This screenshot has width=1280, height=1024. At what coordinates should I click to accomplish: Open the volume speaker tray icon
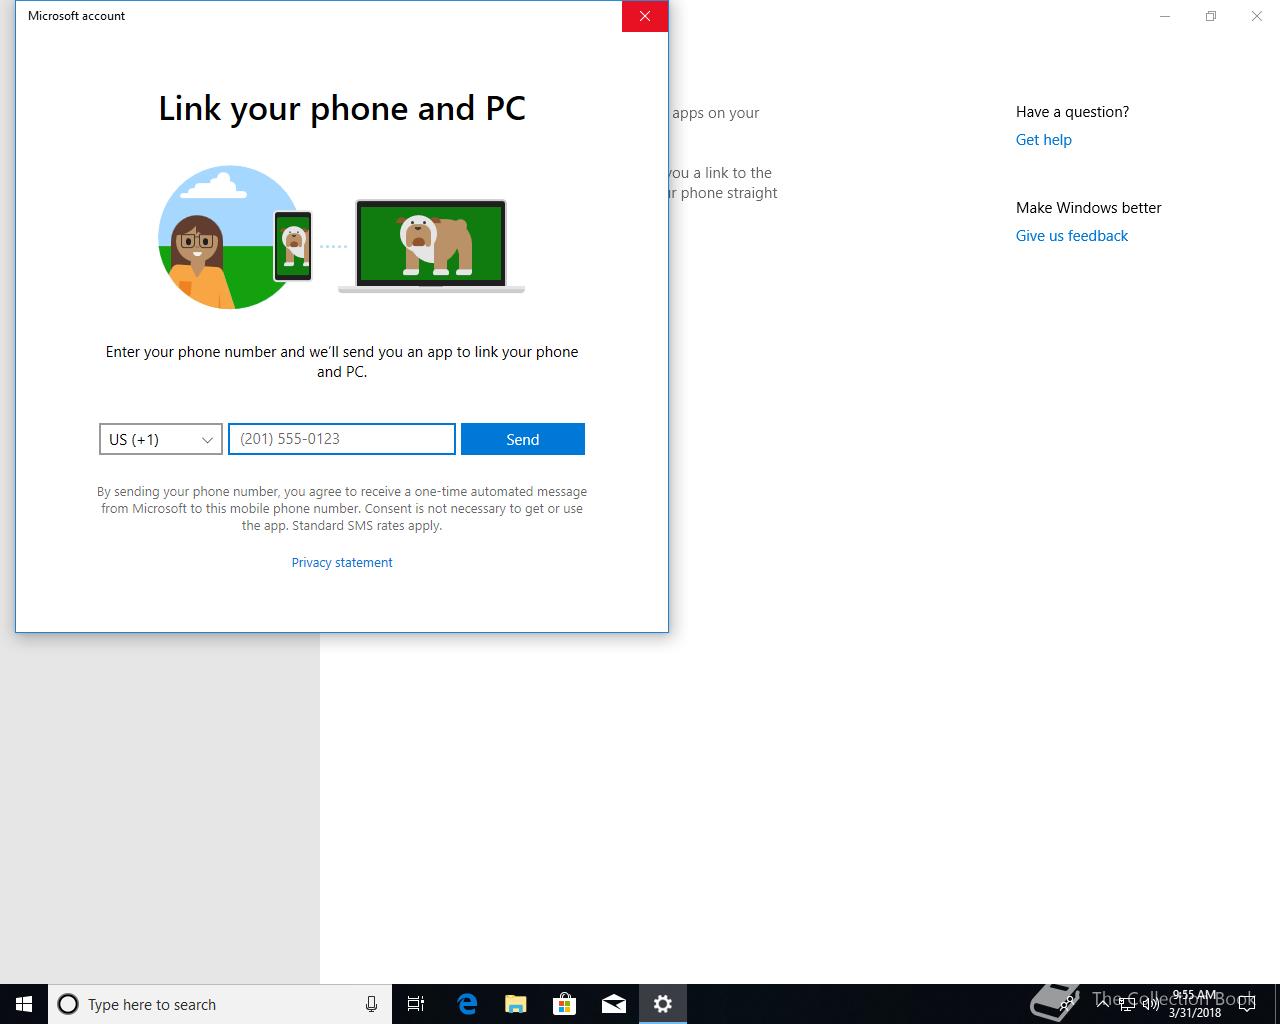pyautogui.click(x=1150, y=1004)
